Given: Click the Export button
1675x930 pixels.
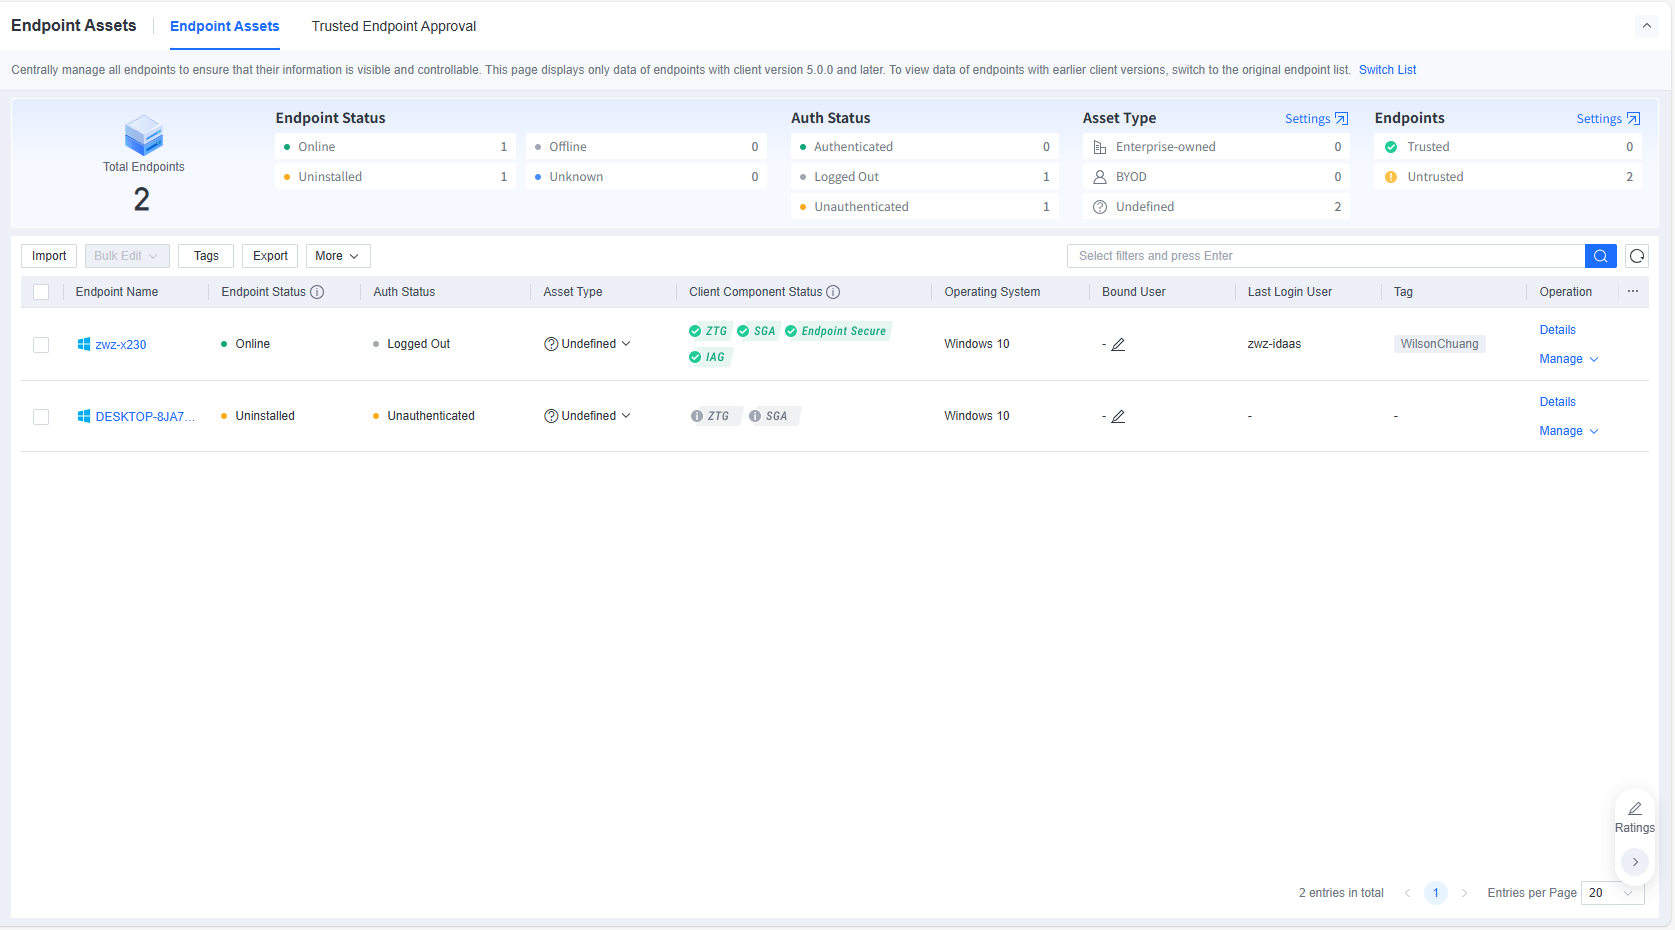Looking at the screenshot, I should tap(270, 256).
